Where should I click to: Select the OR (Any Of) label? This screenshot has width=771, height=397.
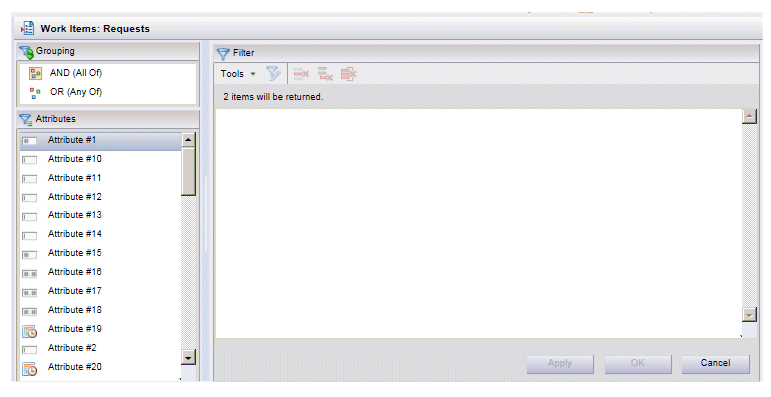coord(76,92)
